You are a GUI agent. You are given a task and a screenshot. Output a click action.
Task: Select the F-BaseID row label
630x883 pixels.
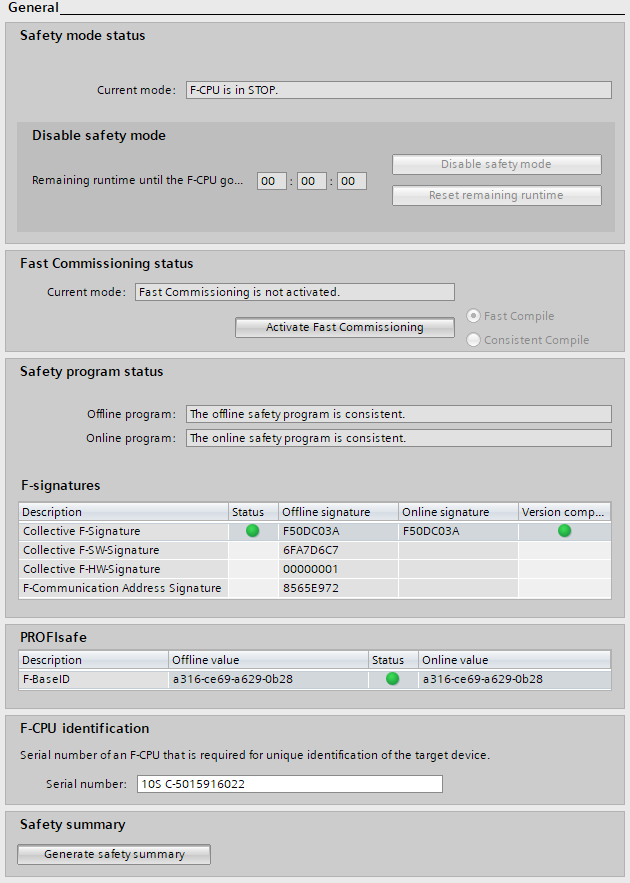pyautogui.click(x=46, y=679)
